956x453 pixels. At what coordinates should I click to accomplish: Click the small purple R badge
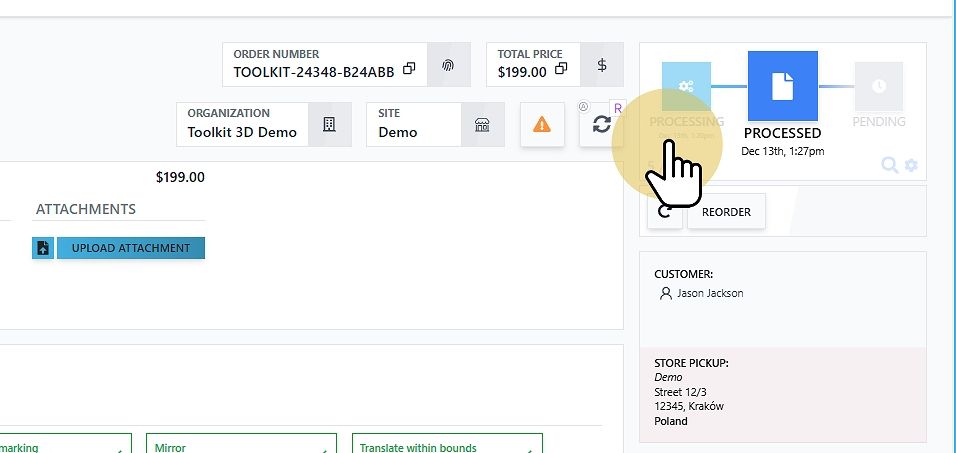(618, 109)
